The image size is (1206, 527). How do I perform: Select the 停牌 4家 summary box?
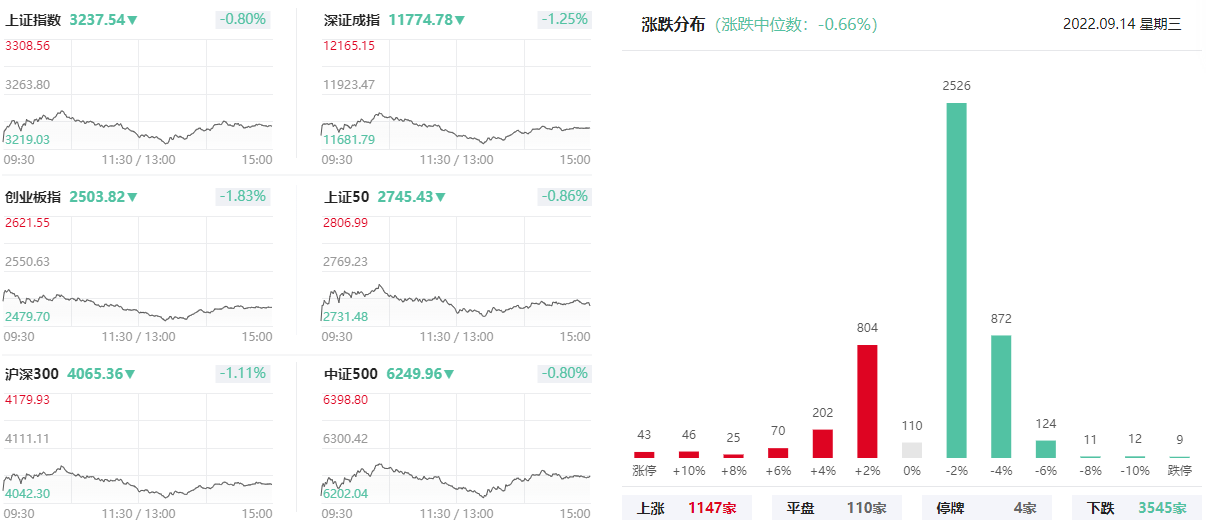[x=986, y=508]
